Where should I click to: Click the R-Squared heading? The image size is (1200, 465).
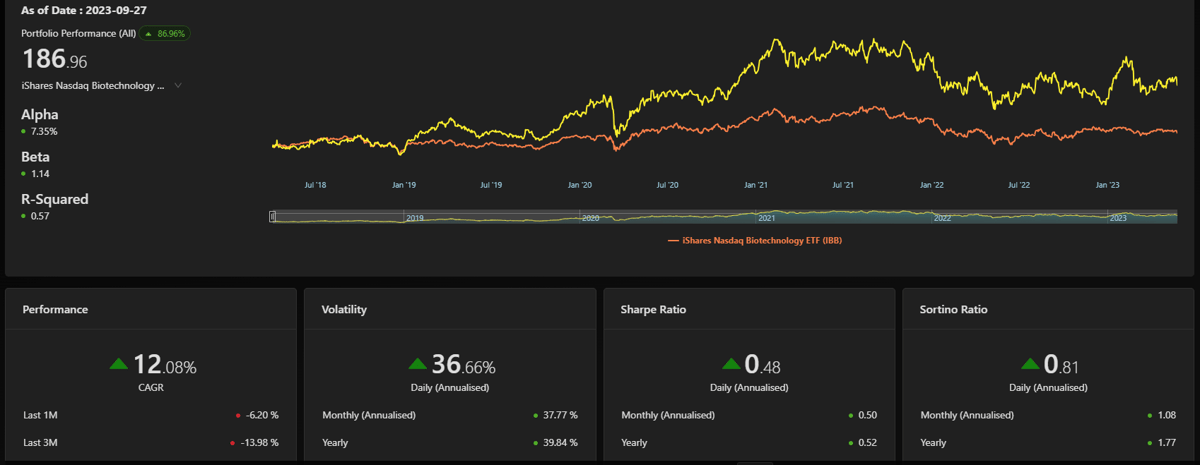tap(55, 199)
